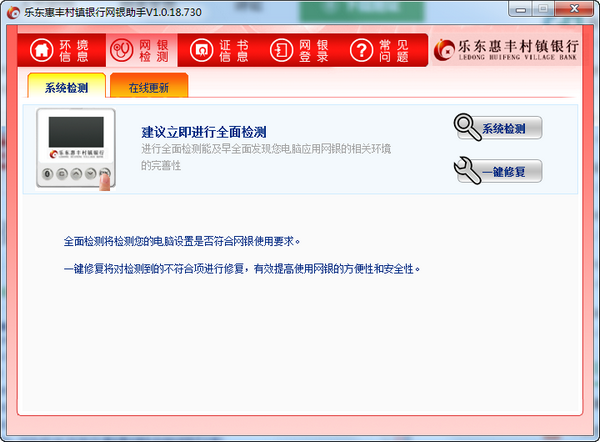
Task: Minimize the 网银助手 window
Action: [520, 9]
